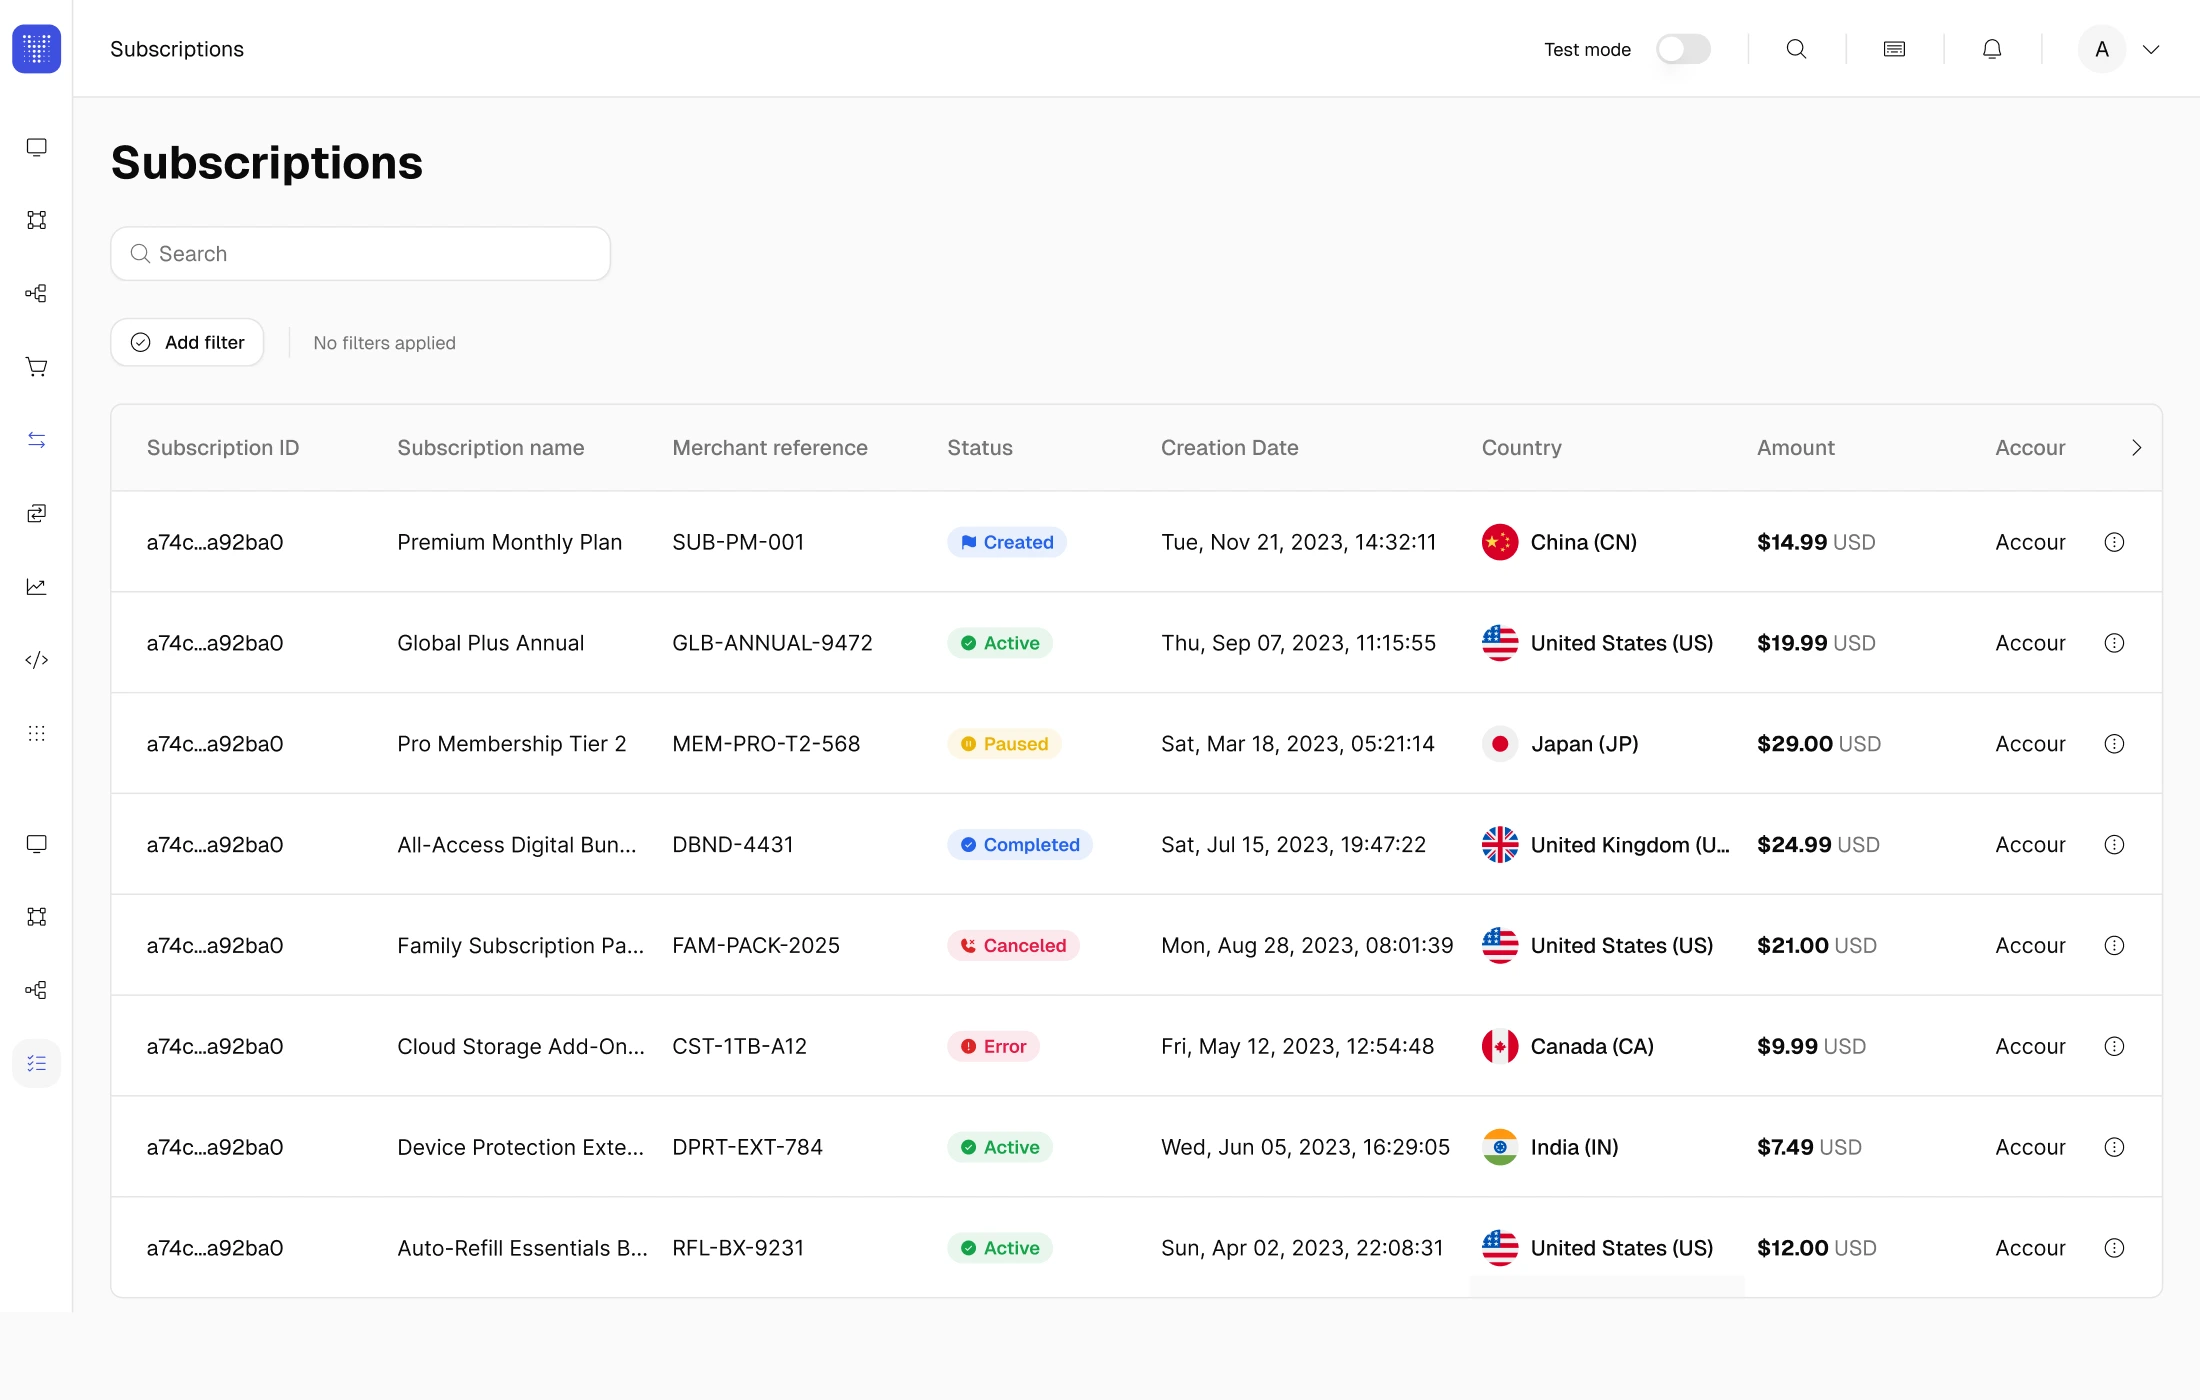This screenshot has height=1400, width=2200.
Task: Focus the Search input field
Action: pyautogui.click(x=360, y=254)
